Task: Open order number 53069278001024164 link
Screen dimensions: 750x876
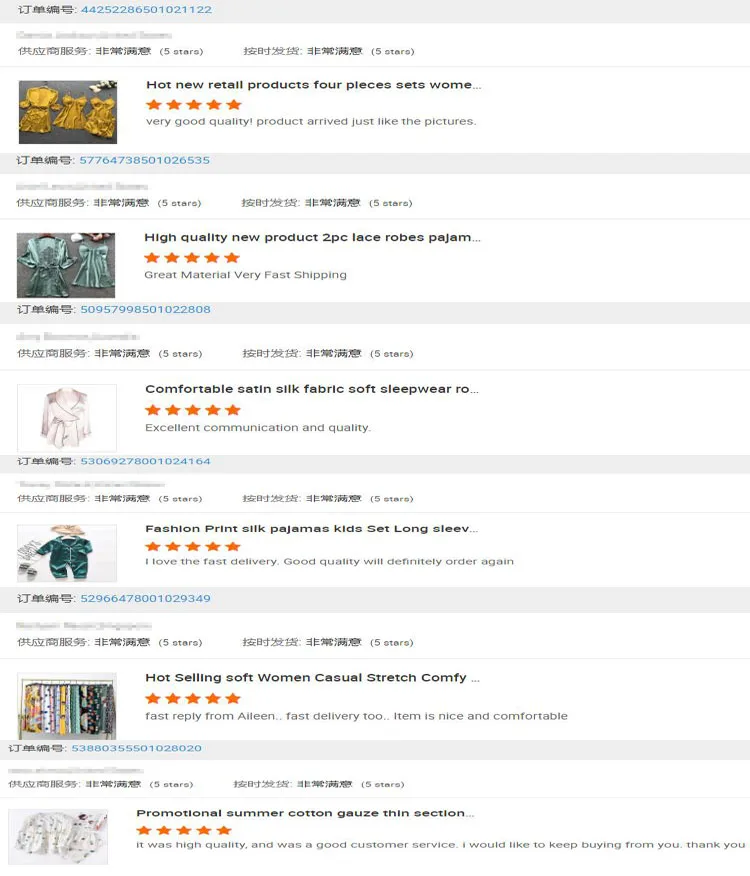Action: point(146,461)
